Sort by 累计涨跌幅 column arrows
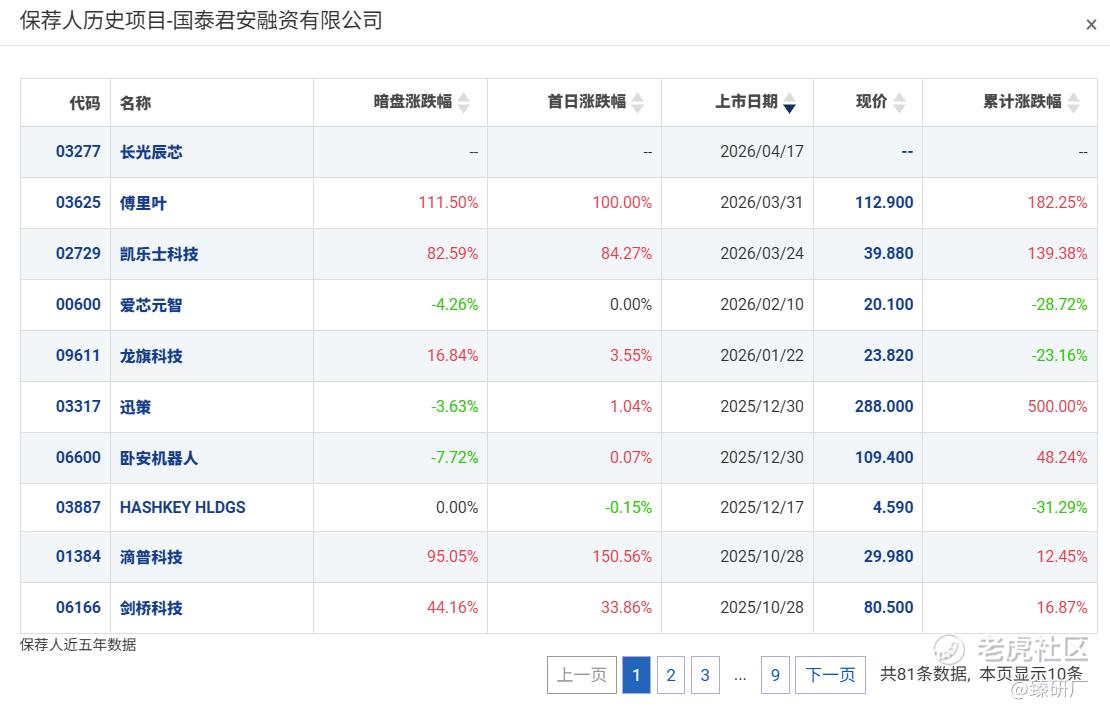This screenshot has width=1110, height=714. tap(1074, 103)
